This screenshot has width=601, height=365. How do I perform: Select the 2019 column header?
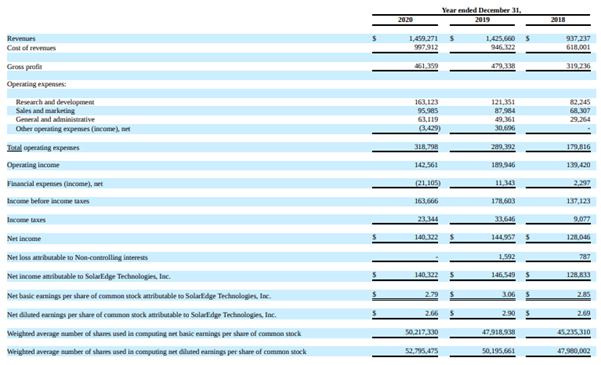point(482,20)
